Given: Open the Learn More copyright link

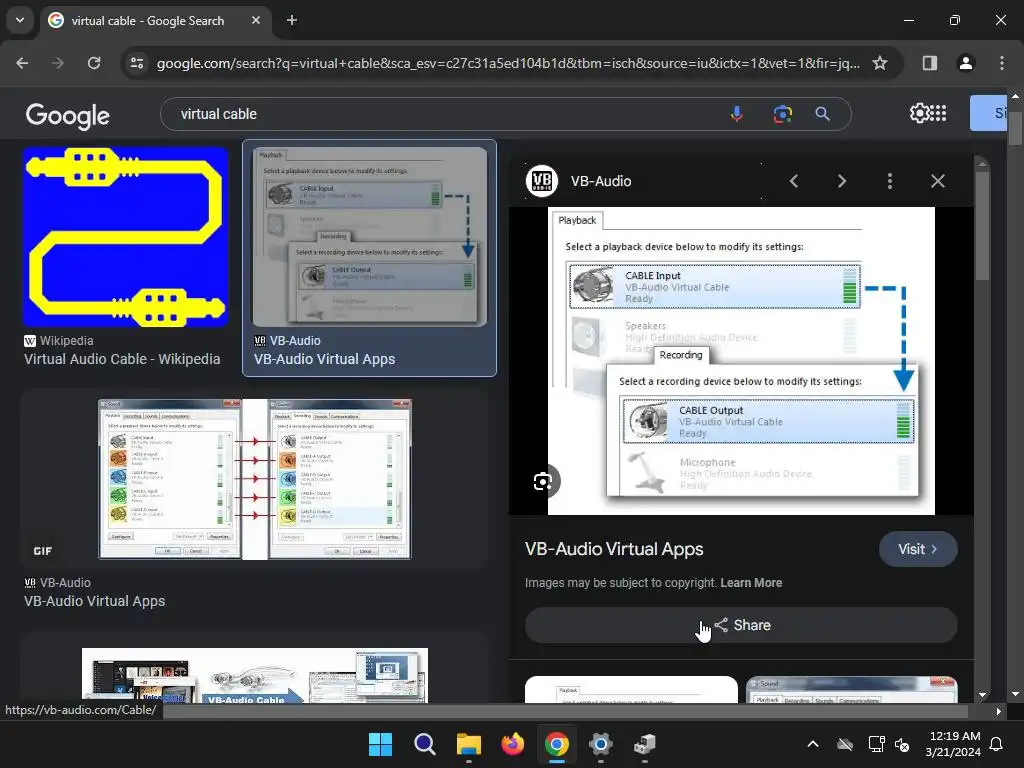Looking at the screenshot, I should (x=751, y=583).
